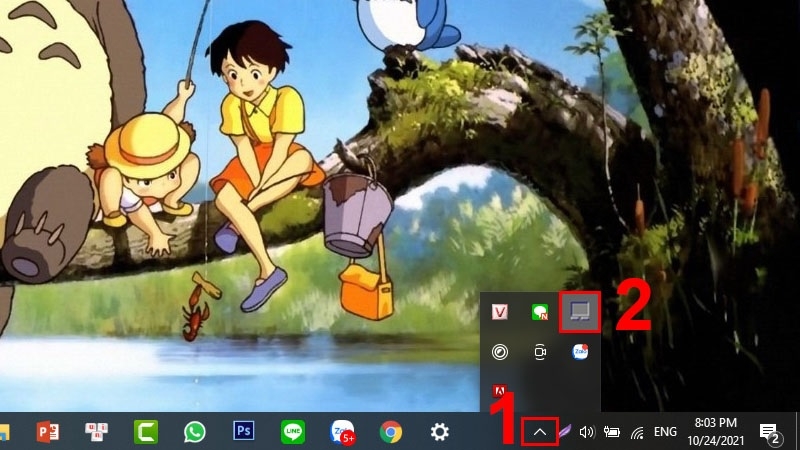Switch the ENG input language
800x450 pixels.
click(665, 432)
